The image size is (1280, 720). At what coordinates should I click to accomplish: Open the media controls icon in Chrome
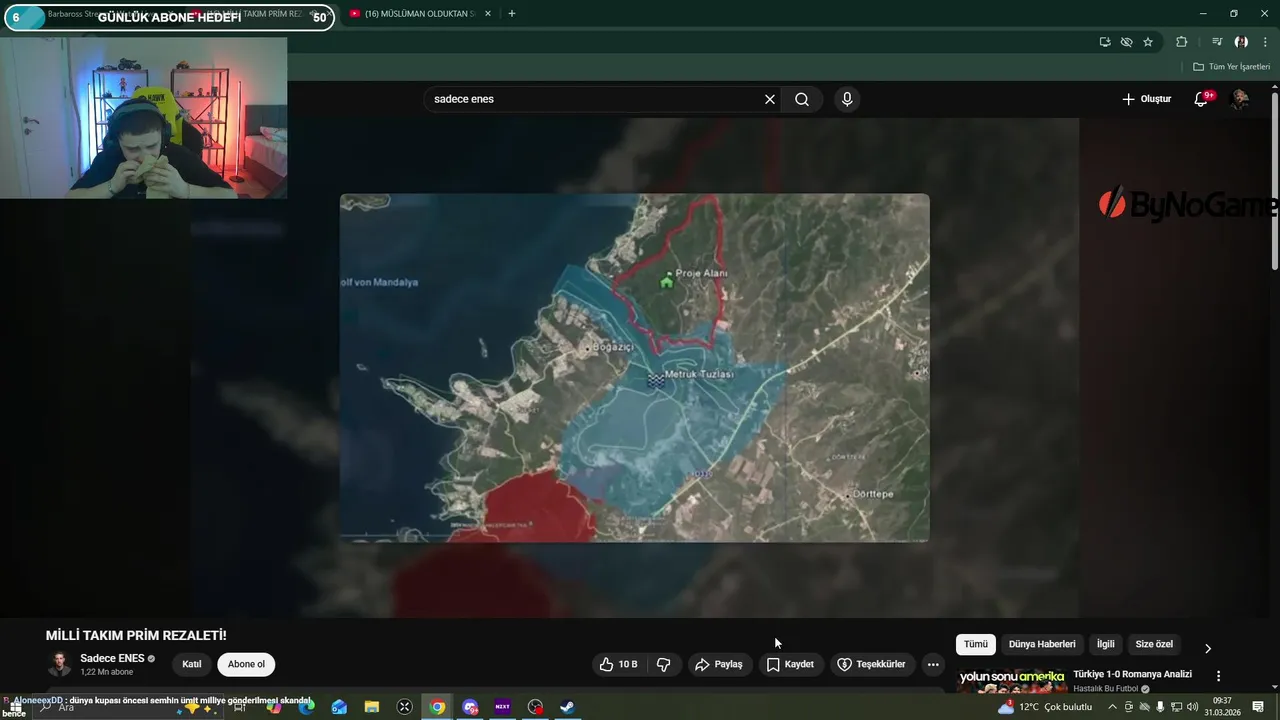click(x=1217, y=42)
